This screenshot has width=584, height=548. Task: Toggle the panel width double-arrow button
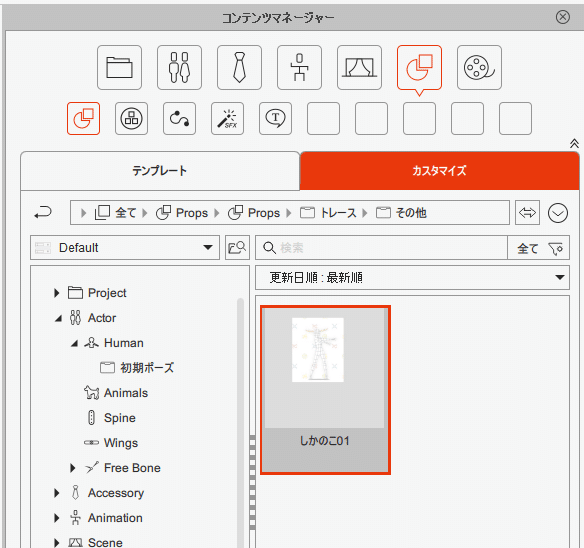coord(527,213)
